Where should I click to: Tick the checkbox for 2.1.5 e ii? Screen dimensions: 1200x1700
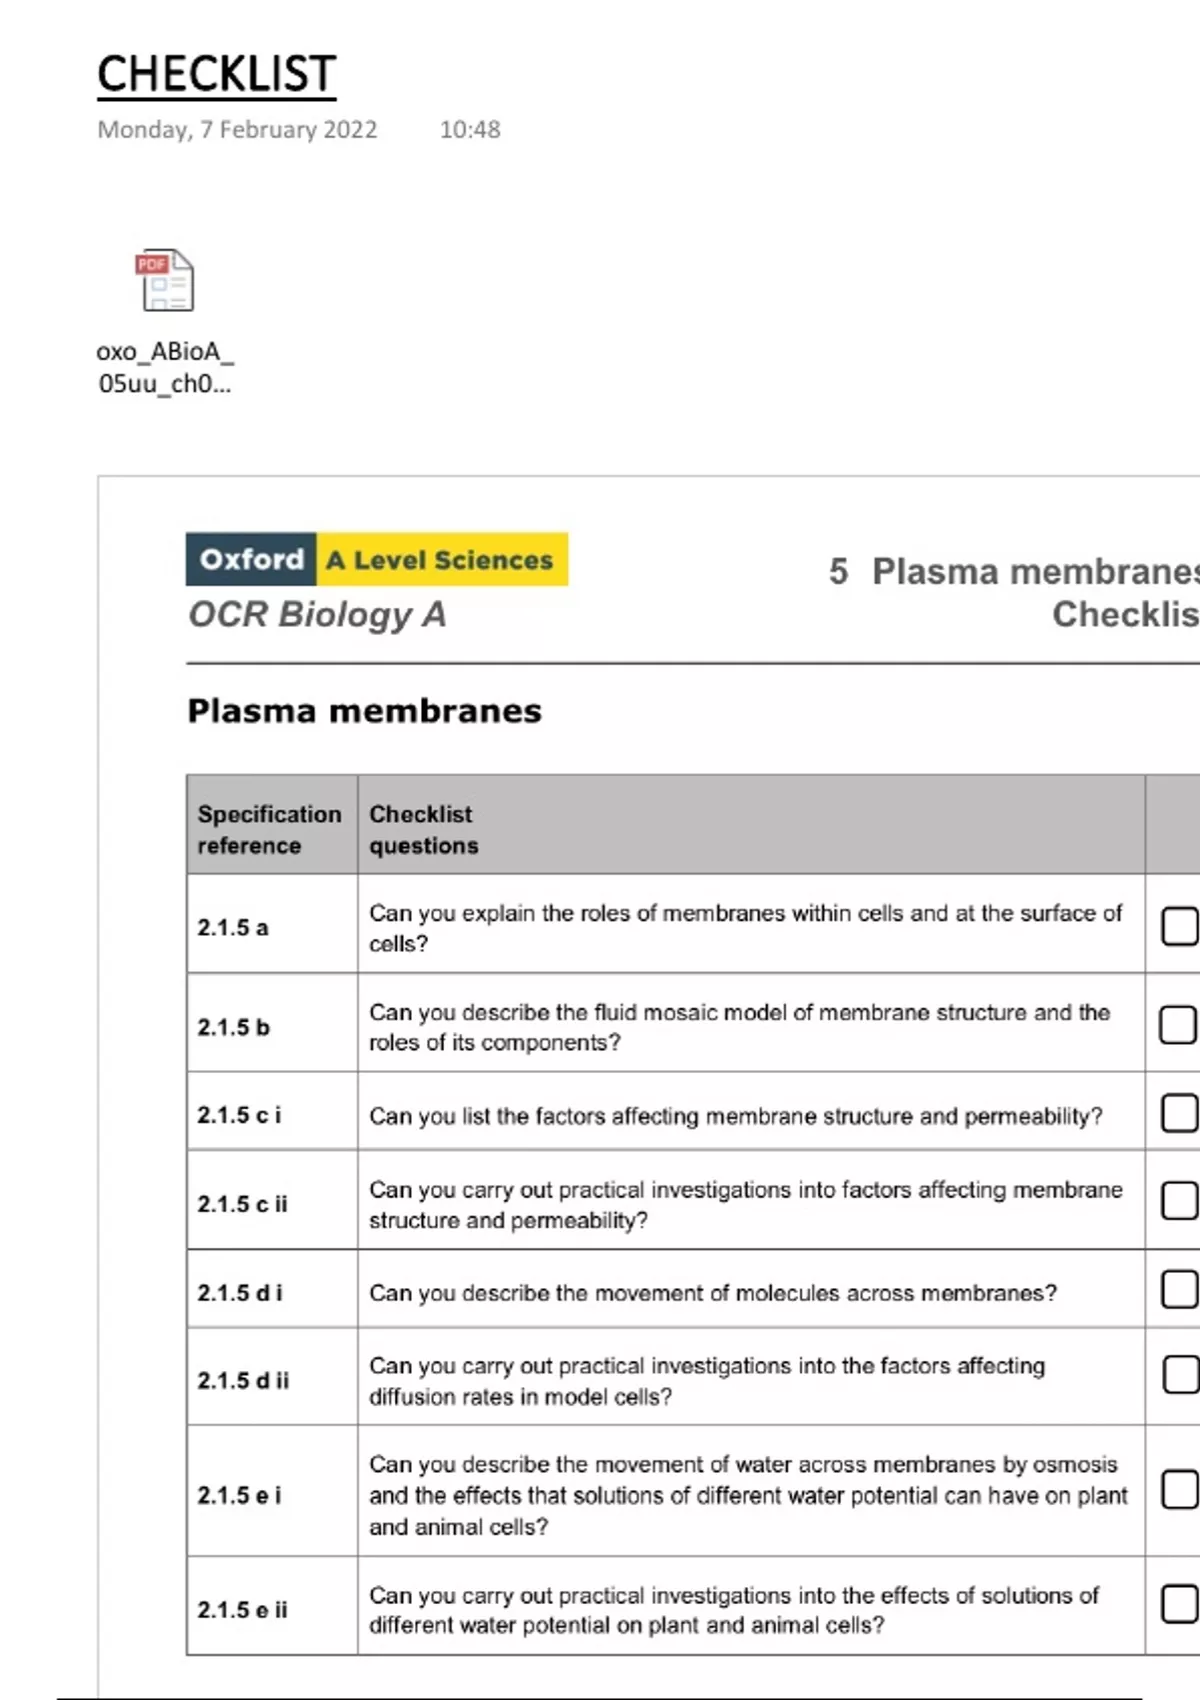tap(1179, 1604)
